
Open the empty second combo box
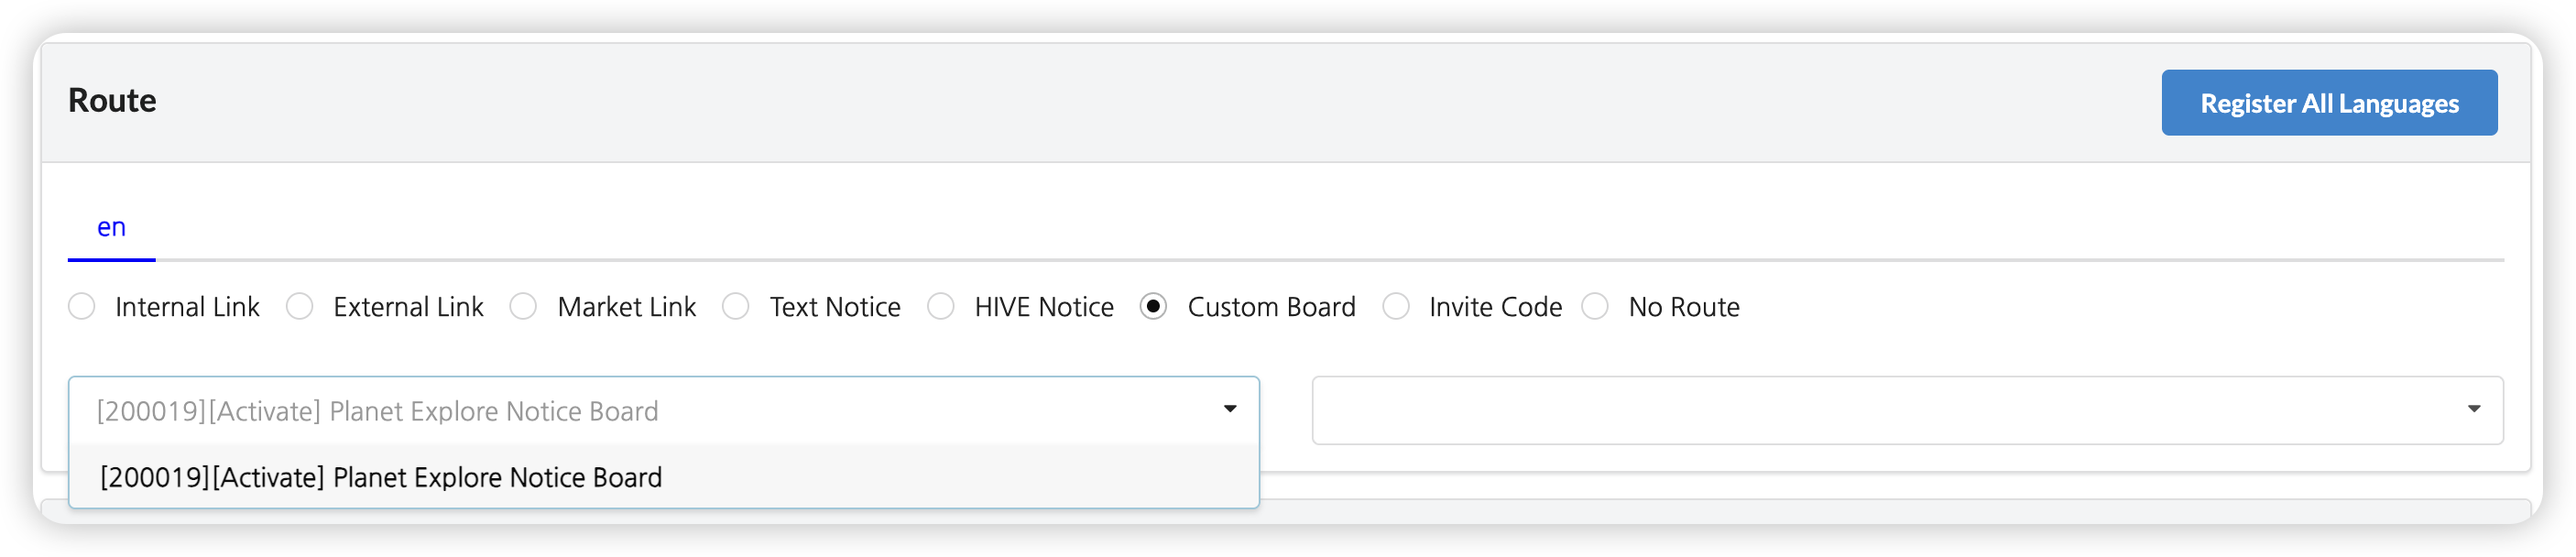click(1880, 410)
